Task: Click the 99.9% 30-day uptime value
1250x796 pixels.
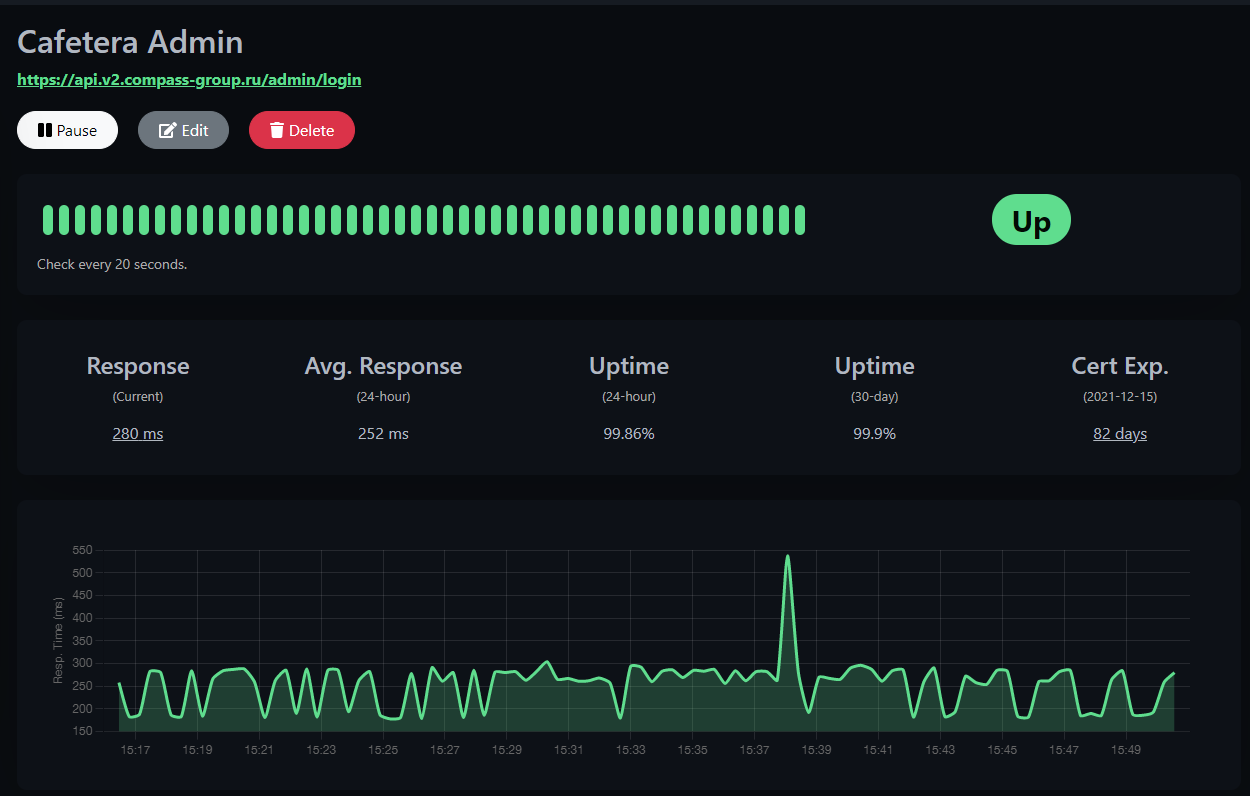Action: [874, 434]
